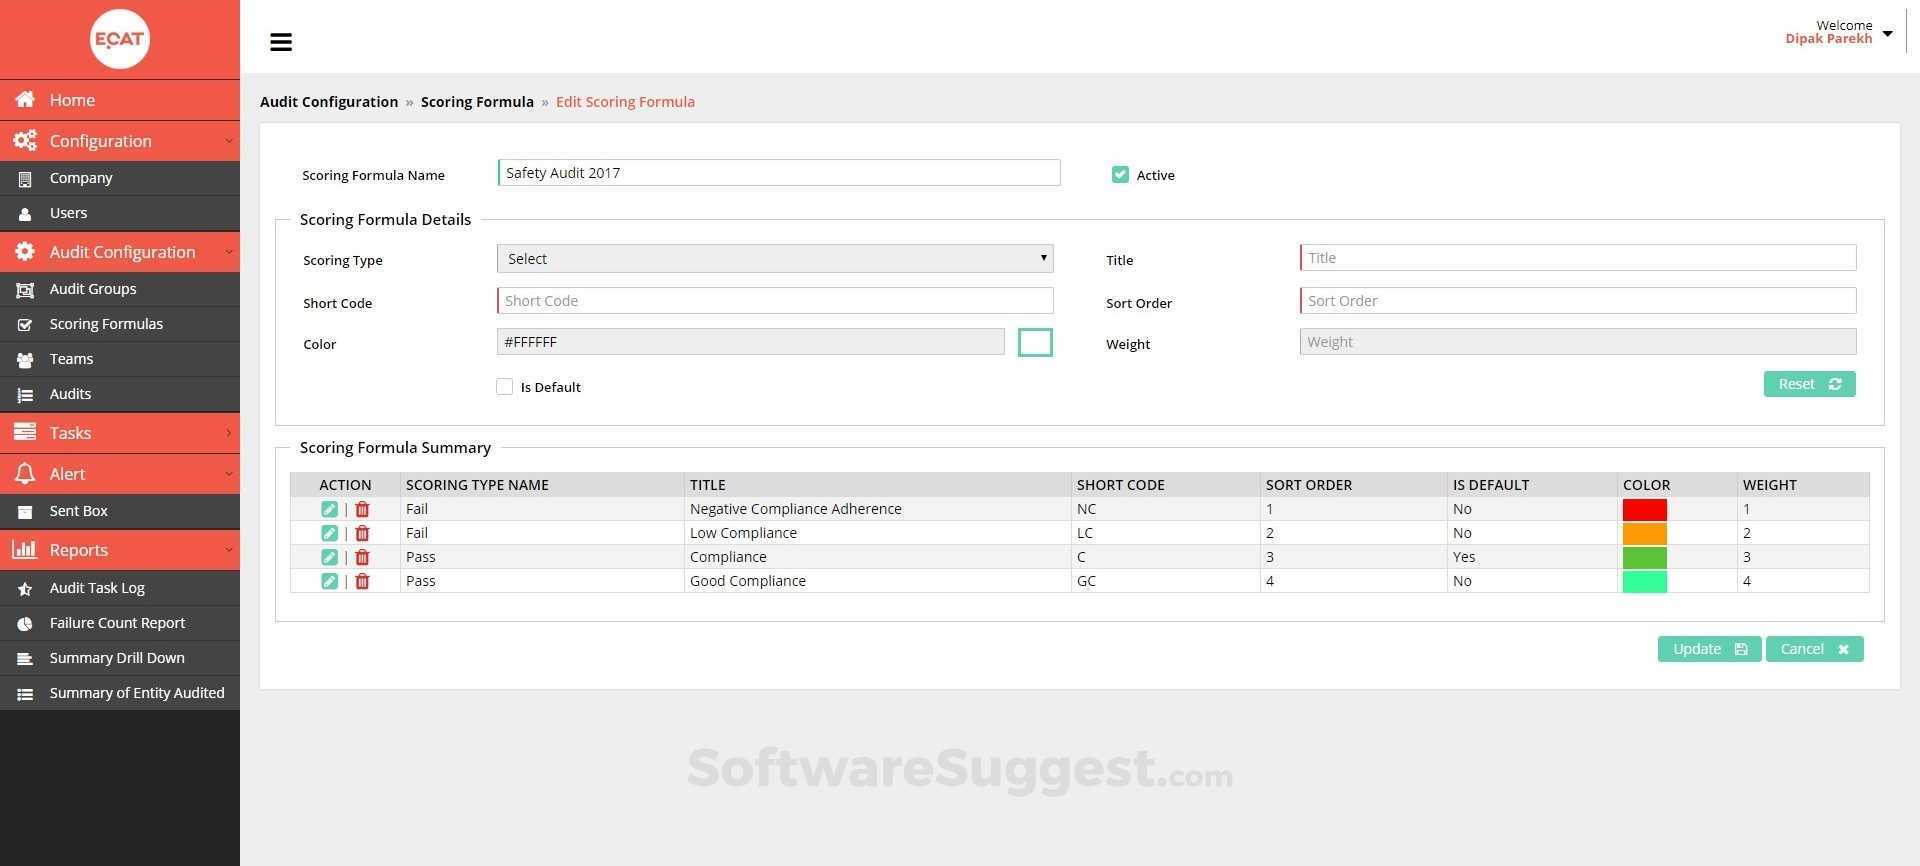Click the Alert bell icon
The image size is (1920, 866).
click(x=25, y=473)
